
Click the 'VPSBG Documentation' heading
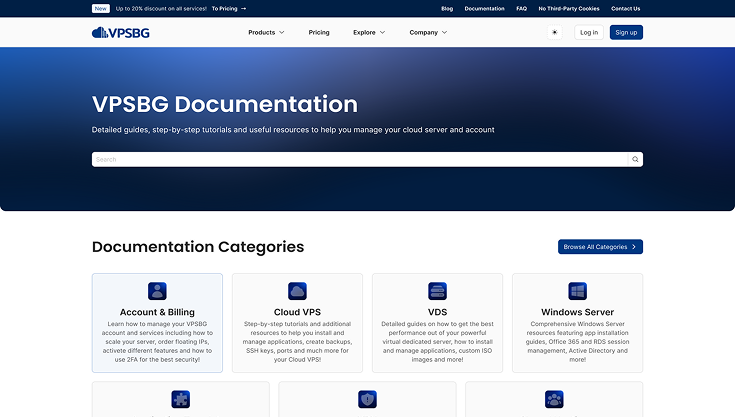point(225,104)
